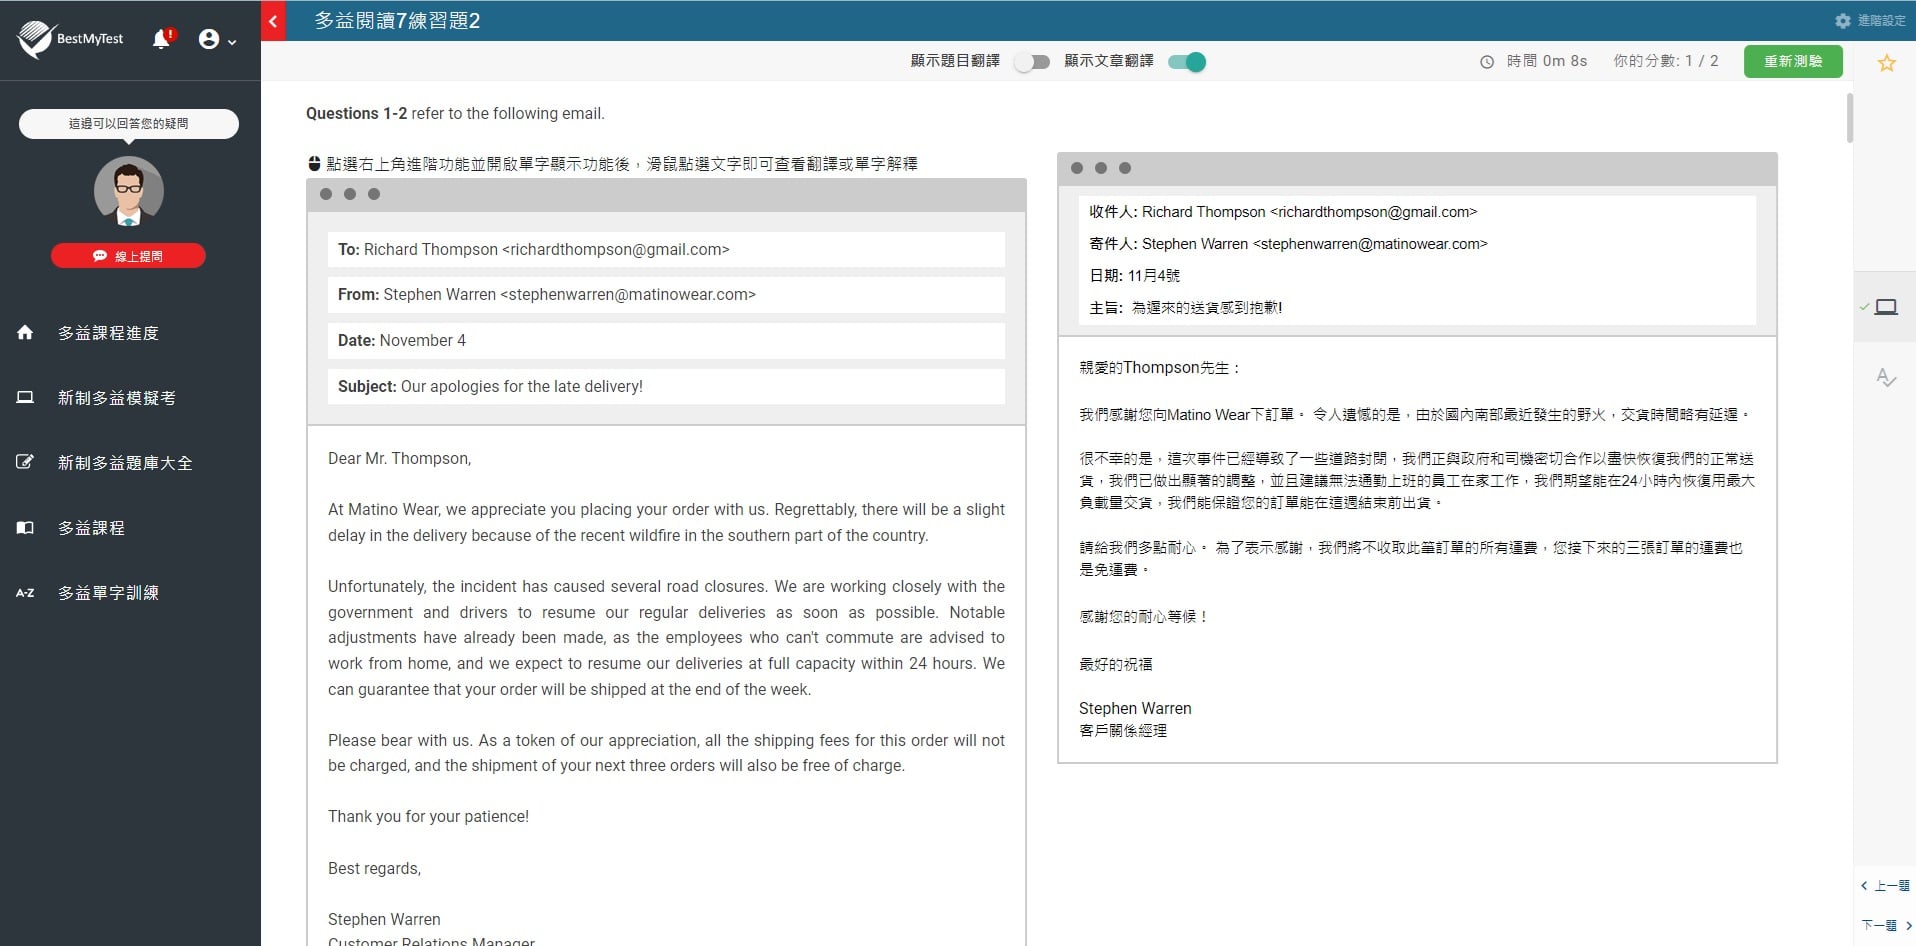Open the user account icon
This screenshot has width=1916, height=946.
pos(208,39)
